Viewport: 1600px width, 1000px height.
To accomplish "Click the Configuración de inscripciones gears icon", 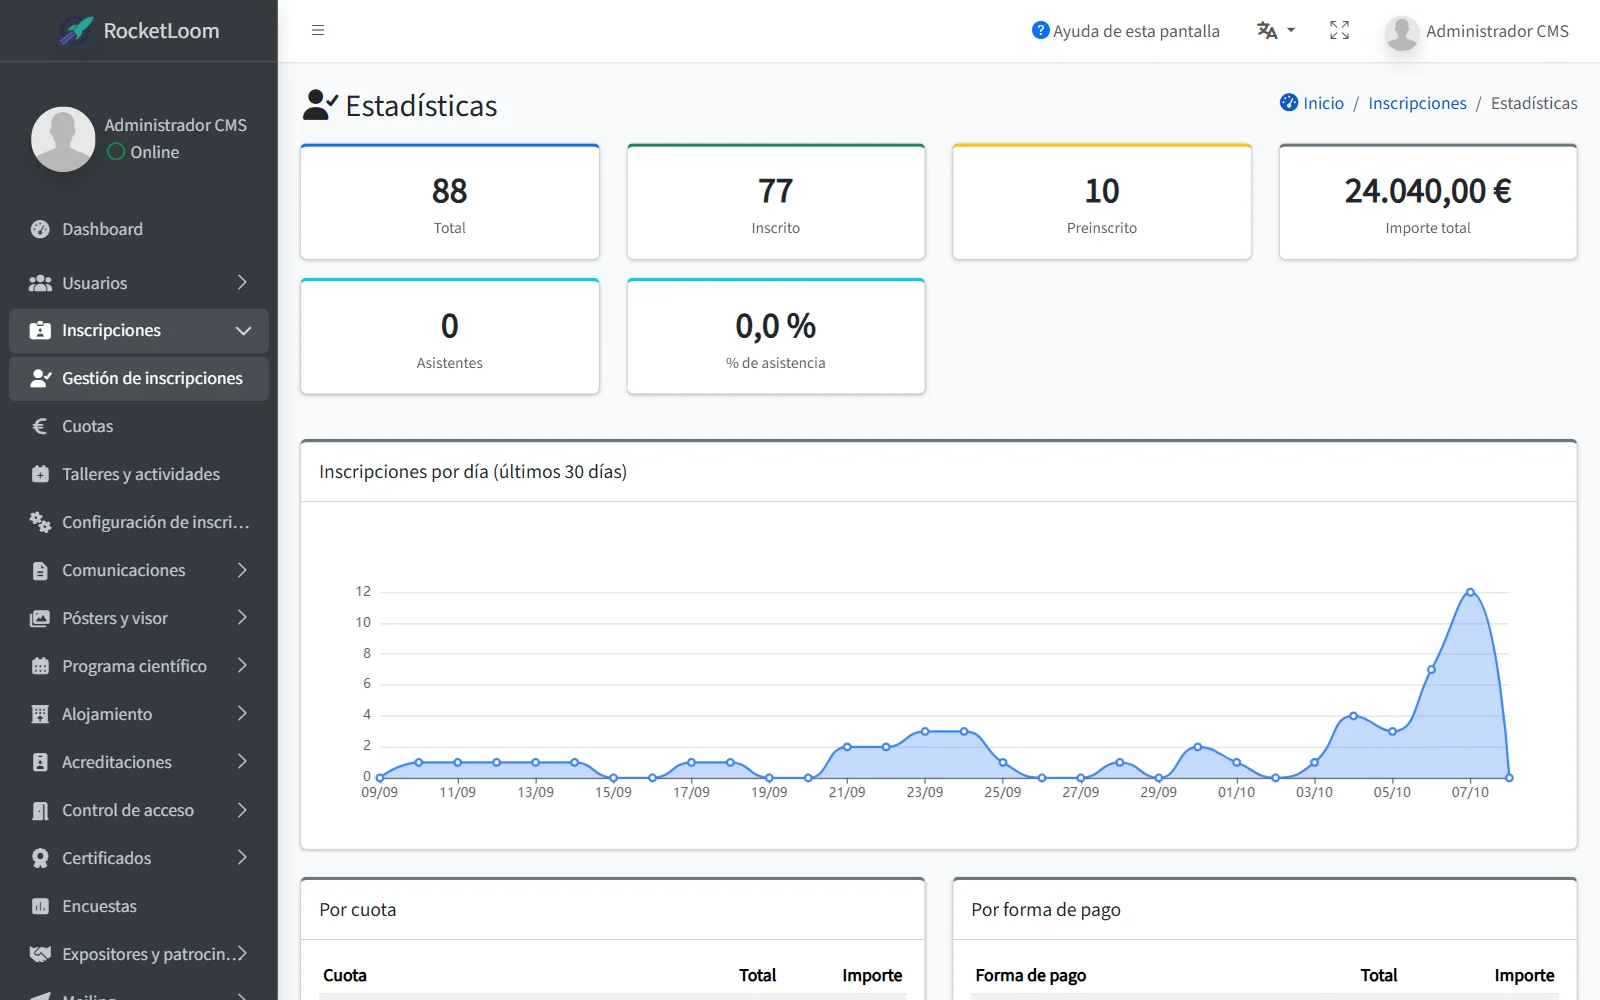I will click(x=40, y=522).
